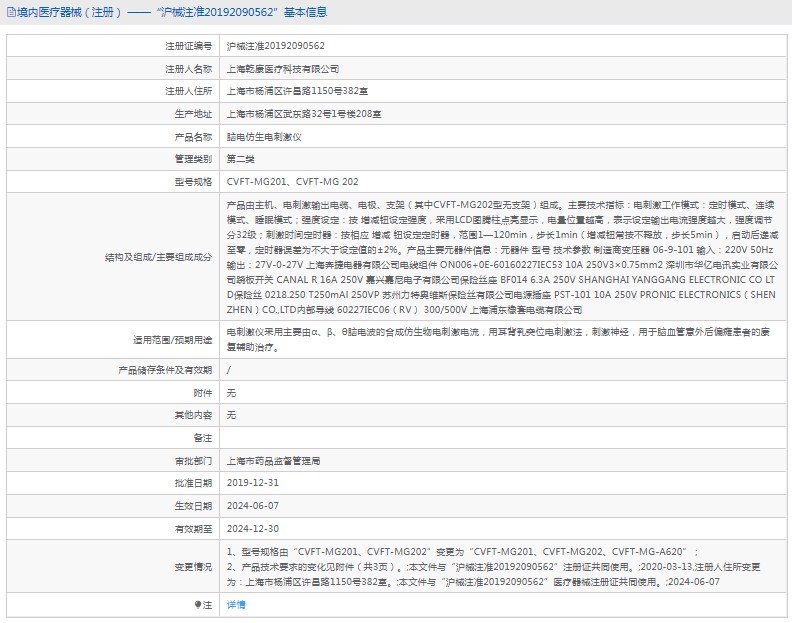Click the 生效日期 label
This screenshot has height=623, width=792.
[x=193, y=506]
